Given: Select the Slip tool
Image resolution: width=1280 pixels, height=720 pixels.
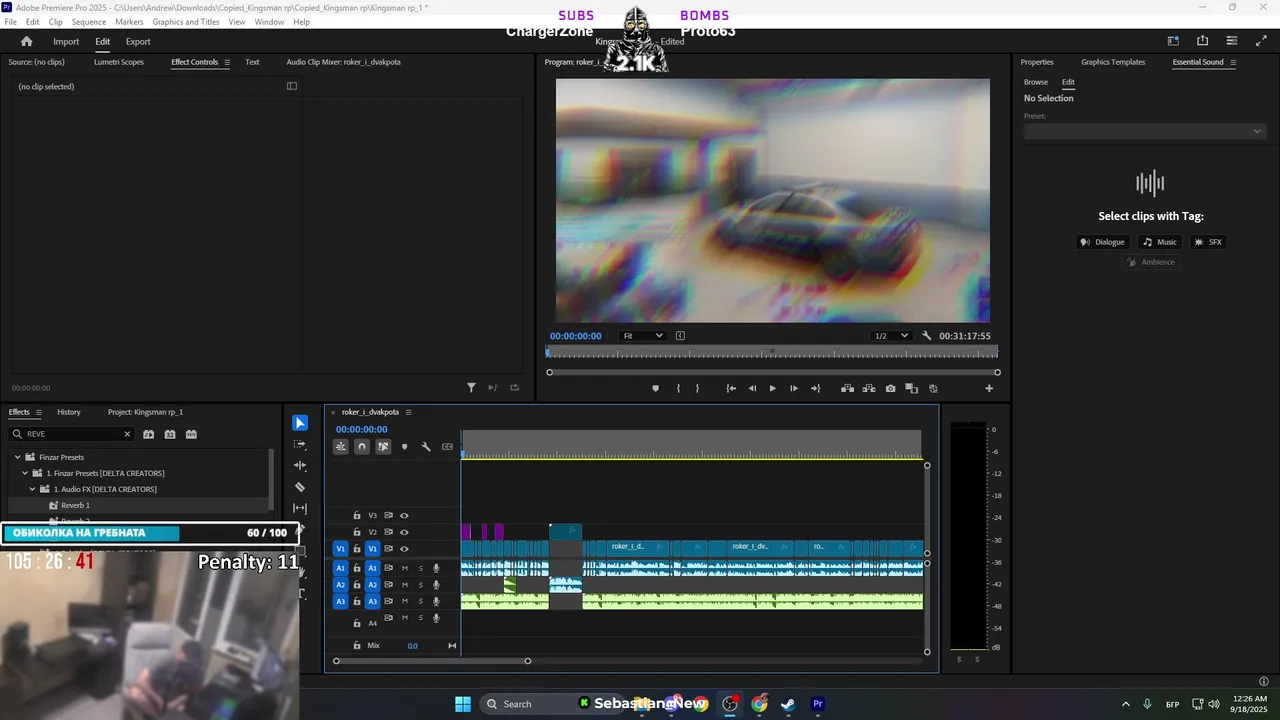Looking at the screenshot, I should (300, 508).
